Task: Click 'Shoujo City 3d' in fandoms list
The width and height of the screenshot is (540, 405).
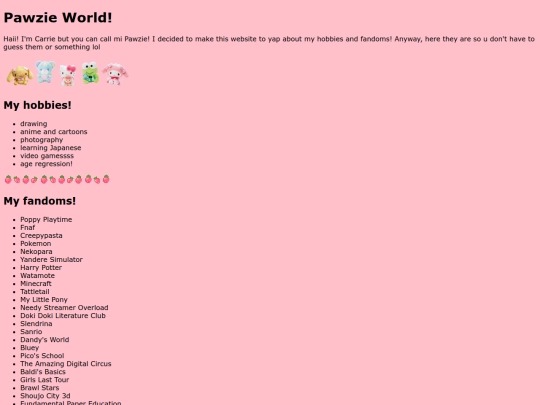Action: click(45, 396)
